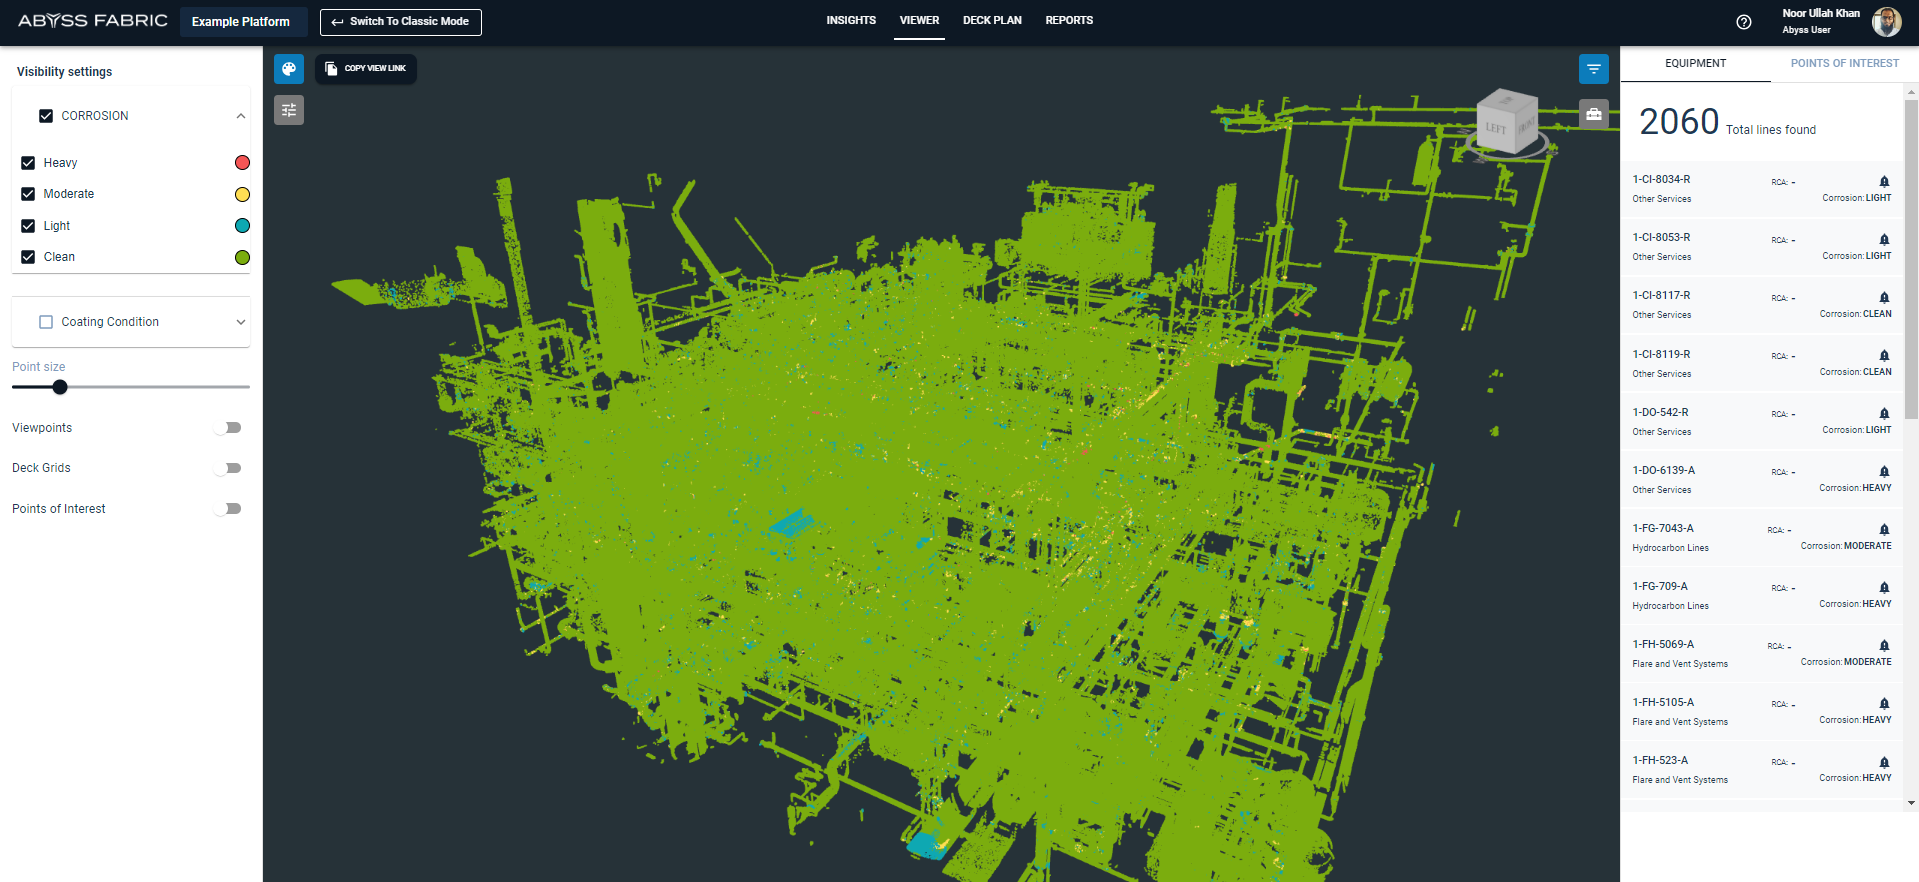1919x882 pixels.
Task: Uncheck the Heavy corrosion checkbox
Action: pyautogui.click(x=28, y=163)
